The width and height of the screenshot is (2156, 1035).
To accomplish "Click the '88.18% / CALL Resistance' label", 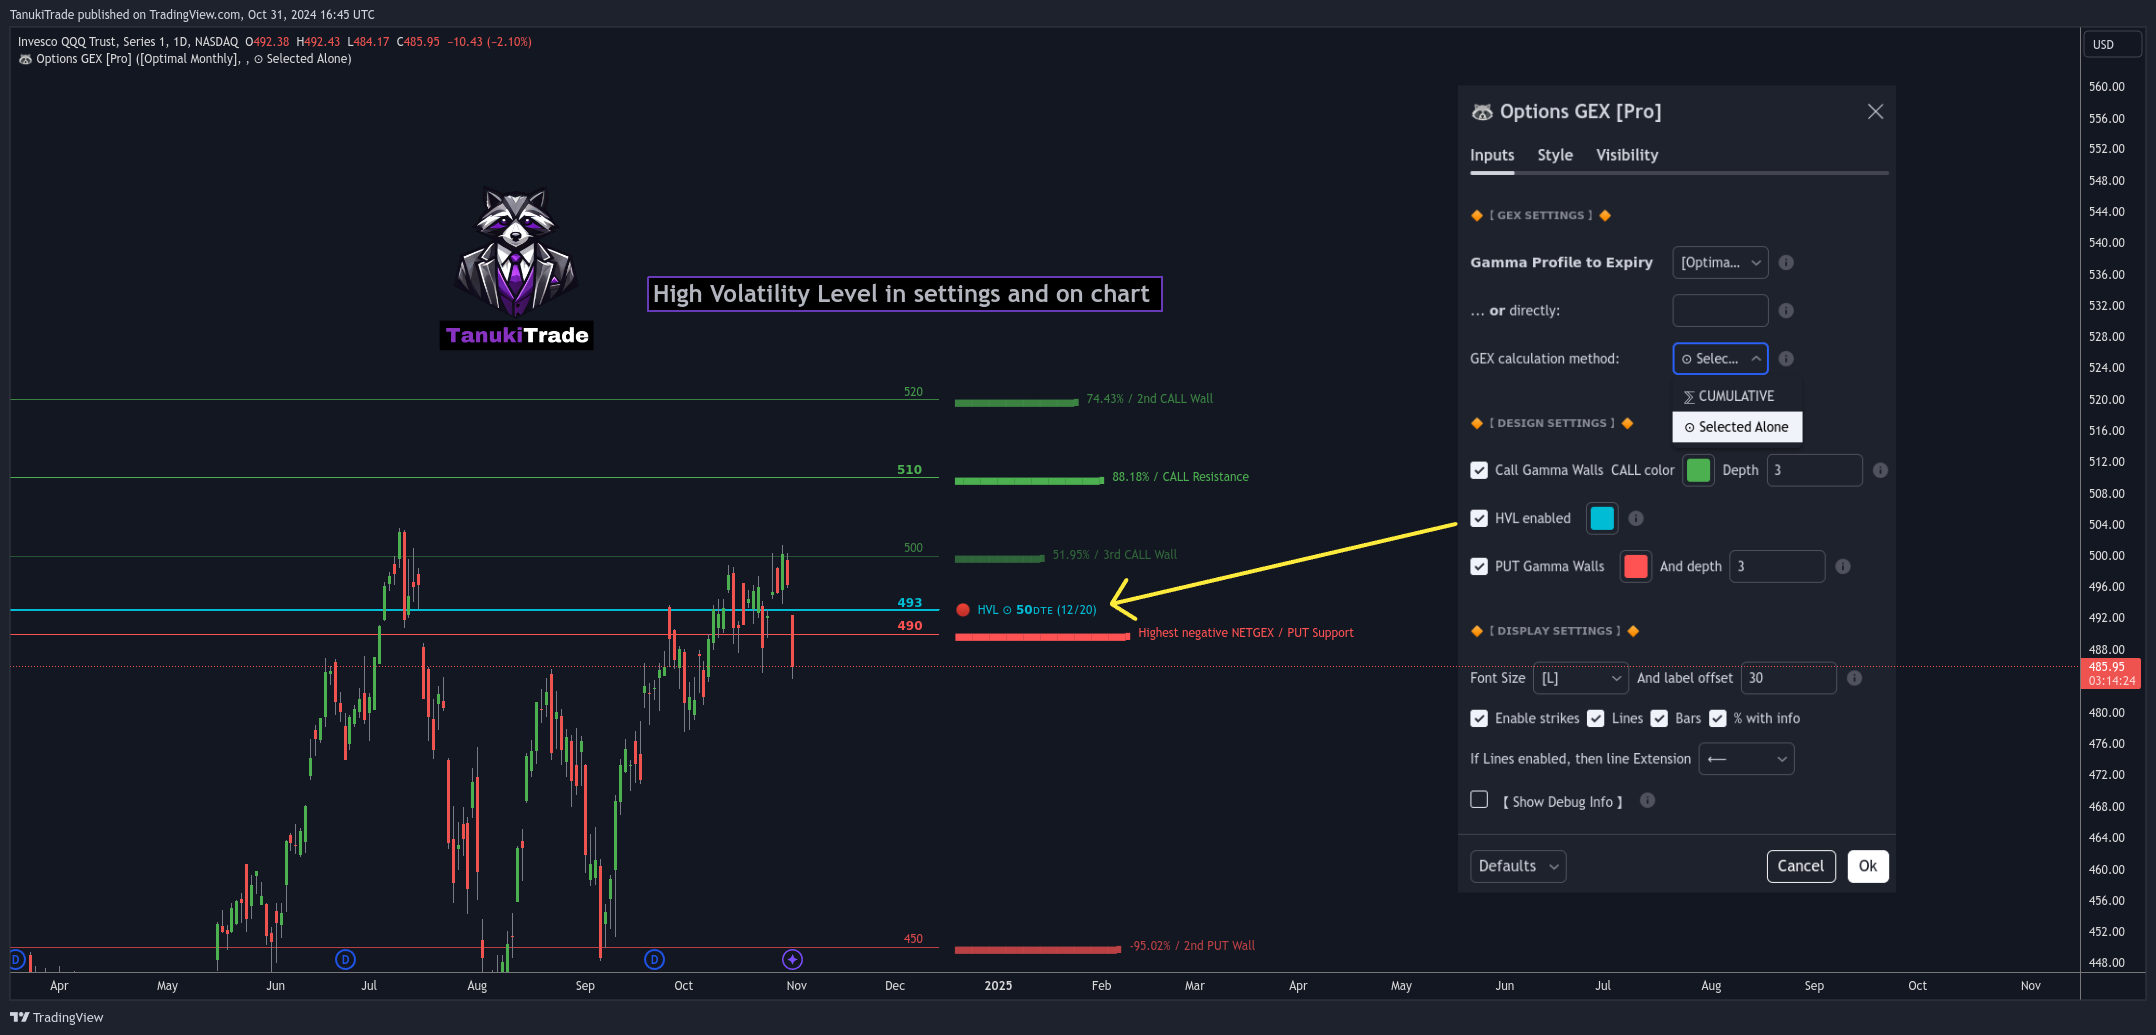I will pyautogui.click(x=1180, y=477).
